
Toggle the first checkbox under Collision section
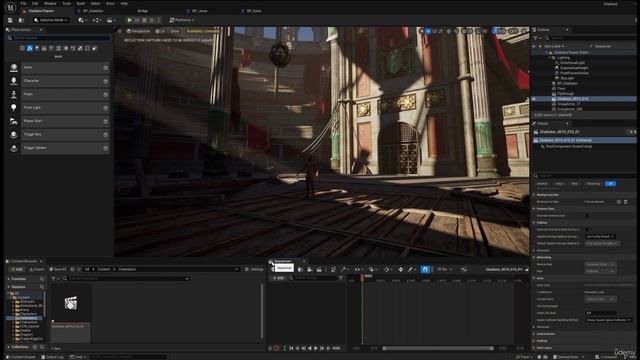click(587, 229)
